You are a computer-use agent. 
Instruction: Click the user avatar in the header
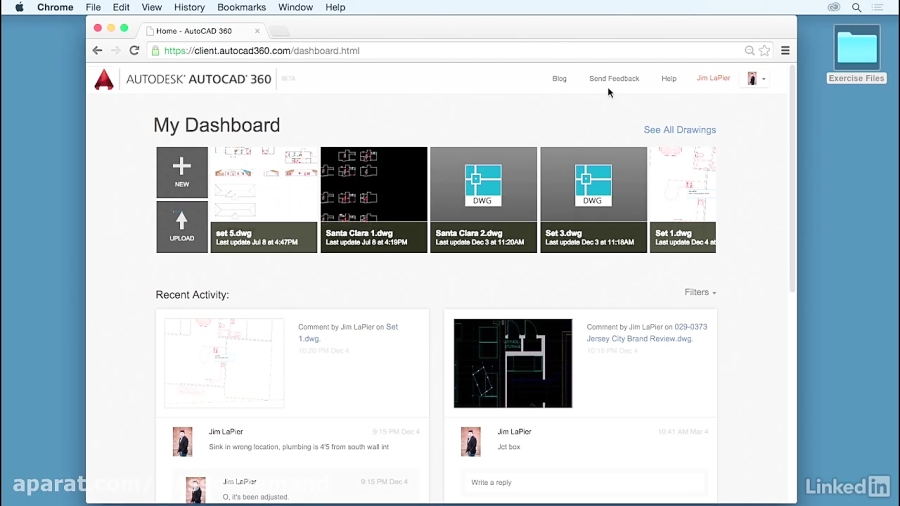pos(752,79)
